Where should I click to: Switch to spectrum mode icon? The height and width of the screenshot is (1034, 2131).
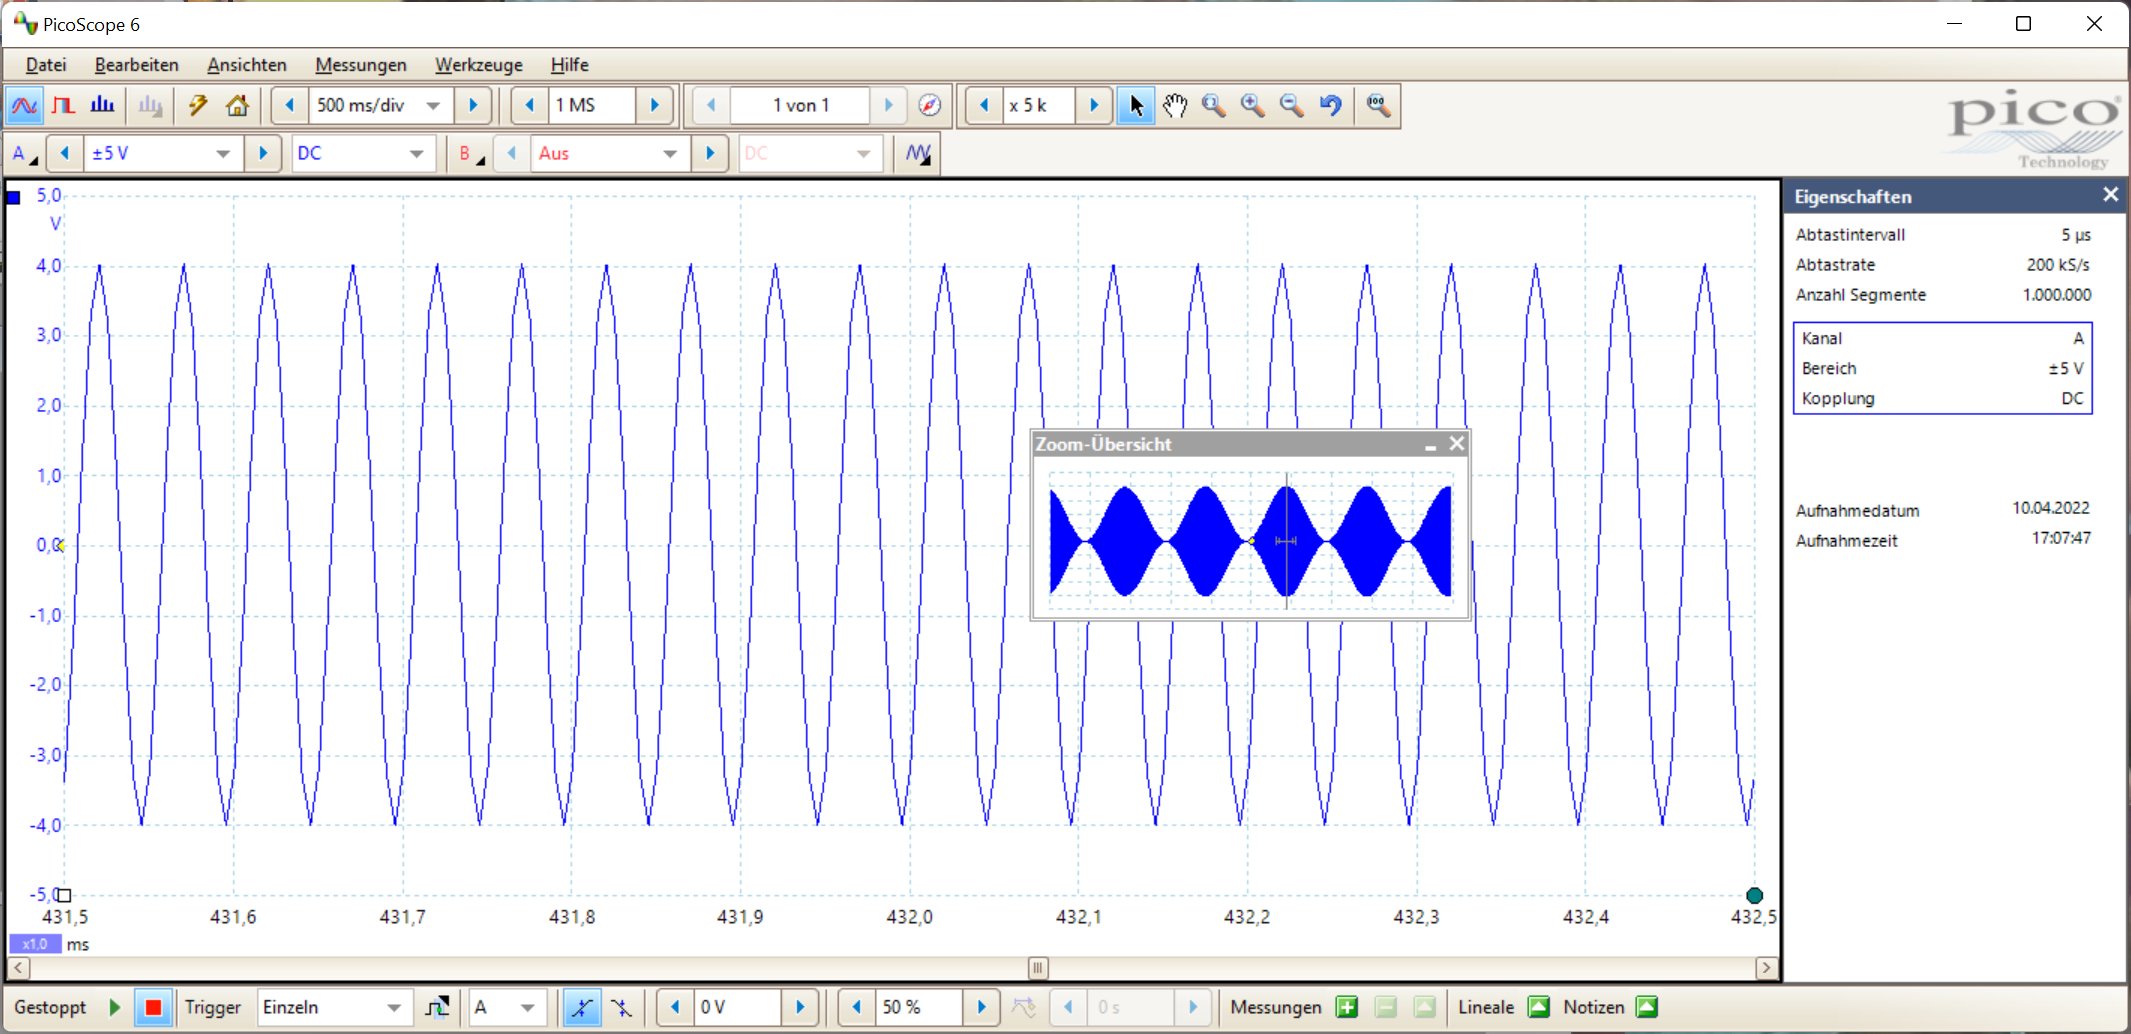pos(102,105)
